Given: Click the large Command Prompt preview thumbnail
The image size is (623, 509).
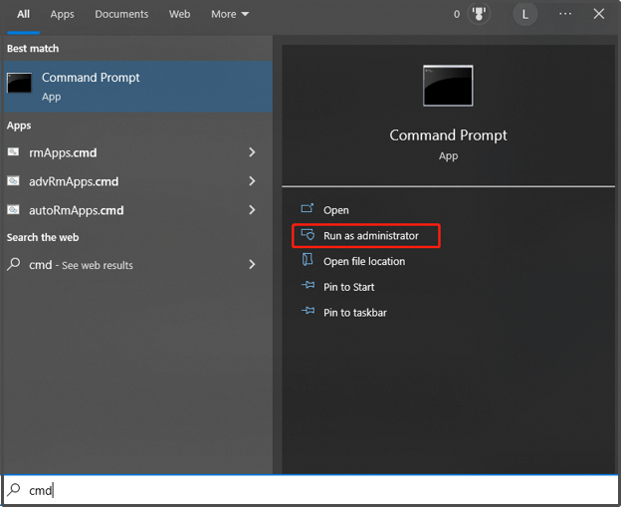Looking at the screenshot, I should 448,86.
